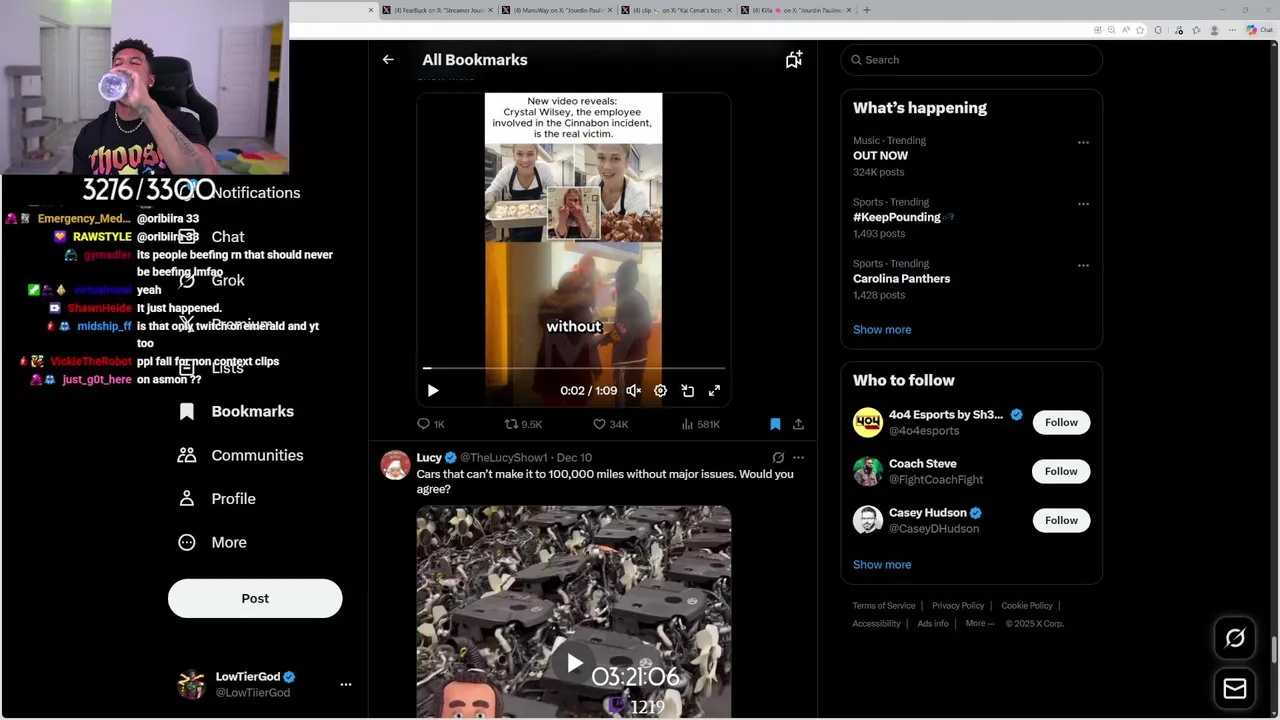
Task: Switch to ManuWay on X browser tab
Action: click(x=556, y=10)
